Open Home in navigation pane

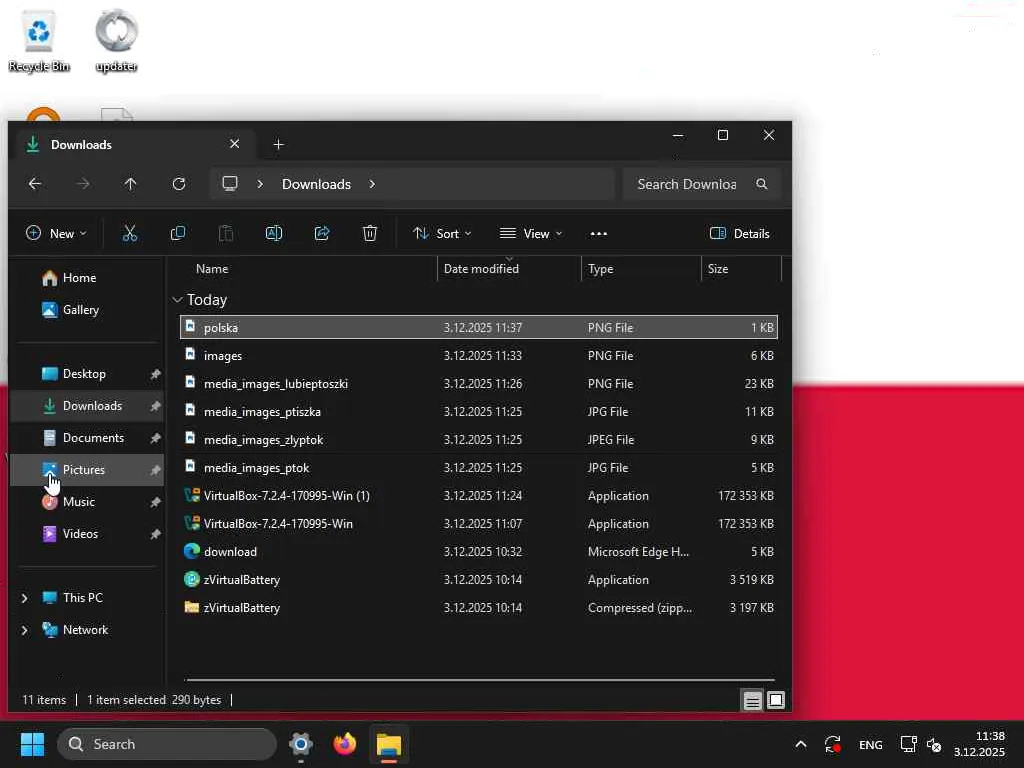point(86,278)
